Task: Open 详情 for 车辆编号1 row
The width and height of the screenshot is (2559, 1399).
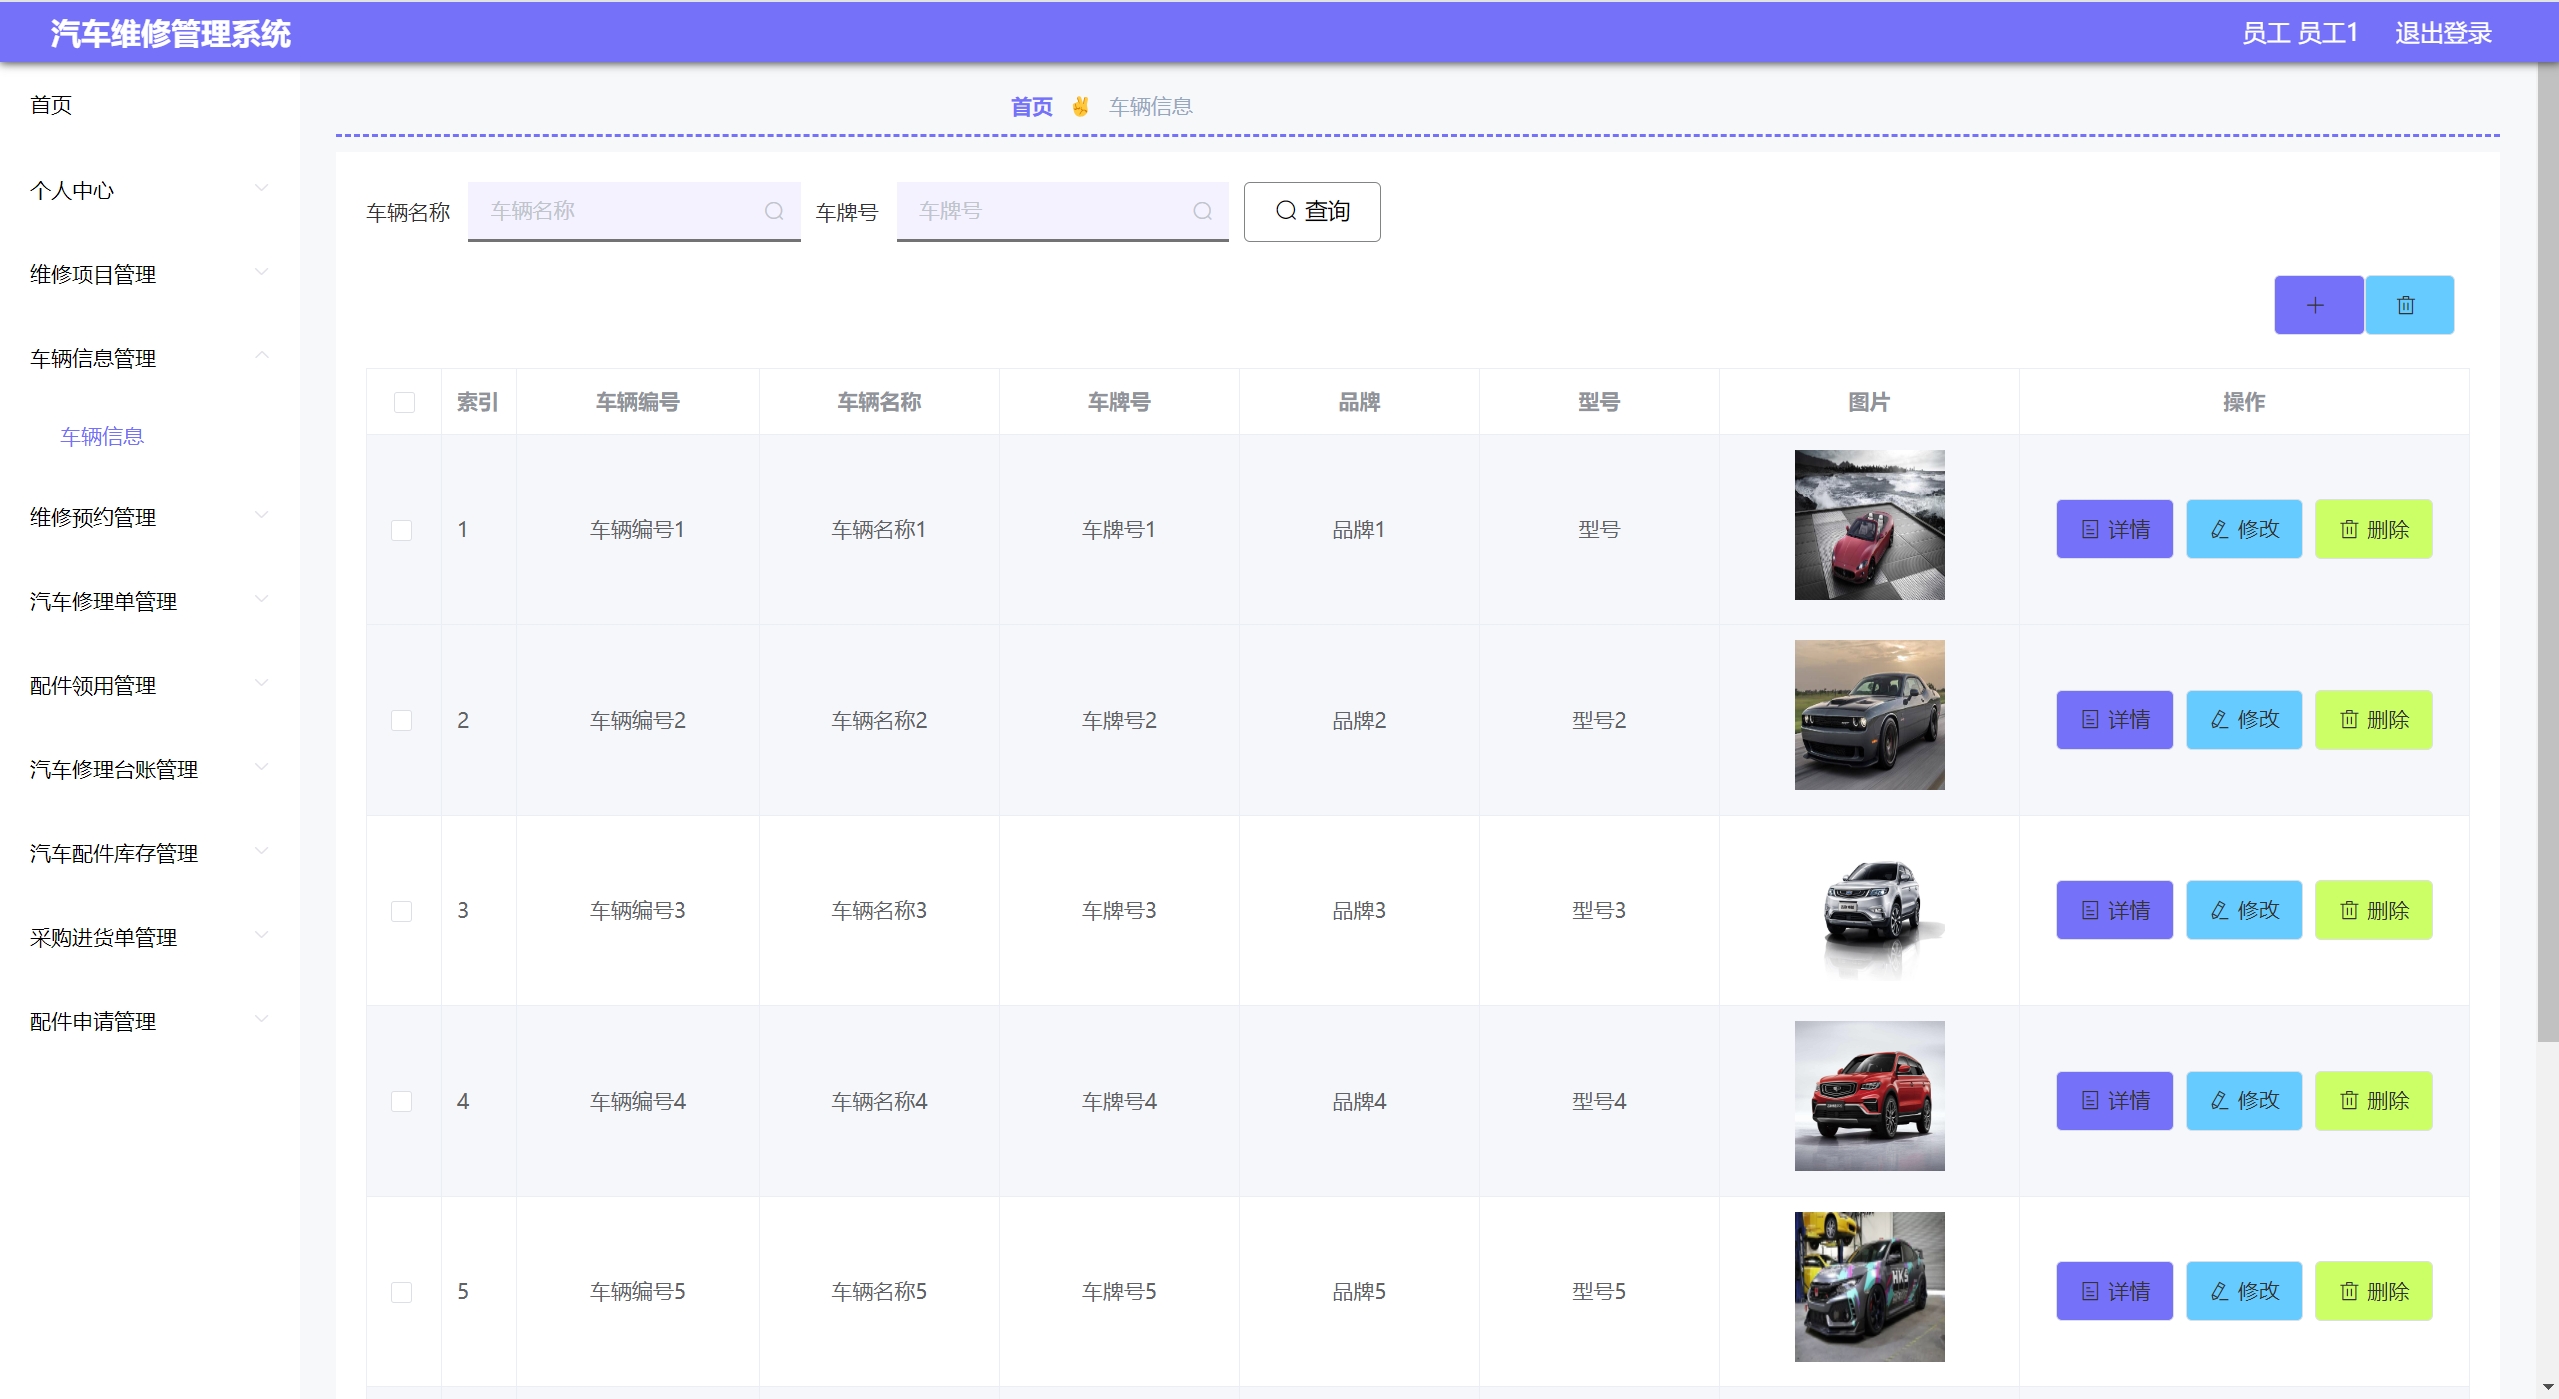Action: coord(2114,529)
